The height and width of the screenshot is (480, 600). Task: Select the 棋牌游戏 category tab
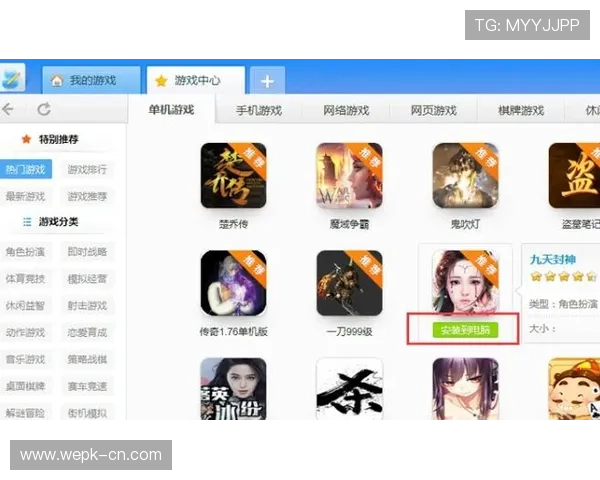521,111
